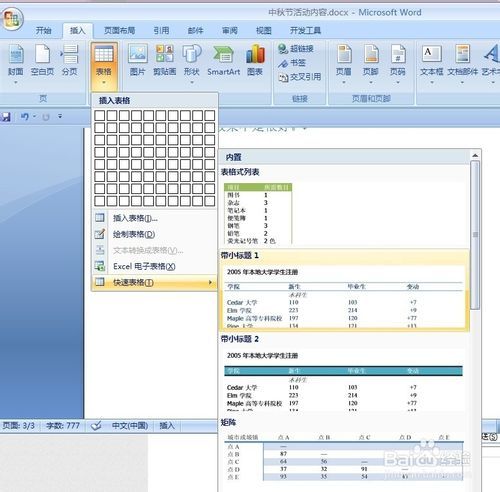
Task: Open the 开发工具 (Developer) tab
Action: (305, 31)
